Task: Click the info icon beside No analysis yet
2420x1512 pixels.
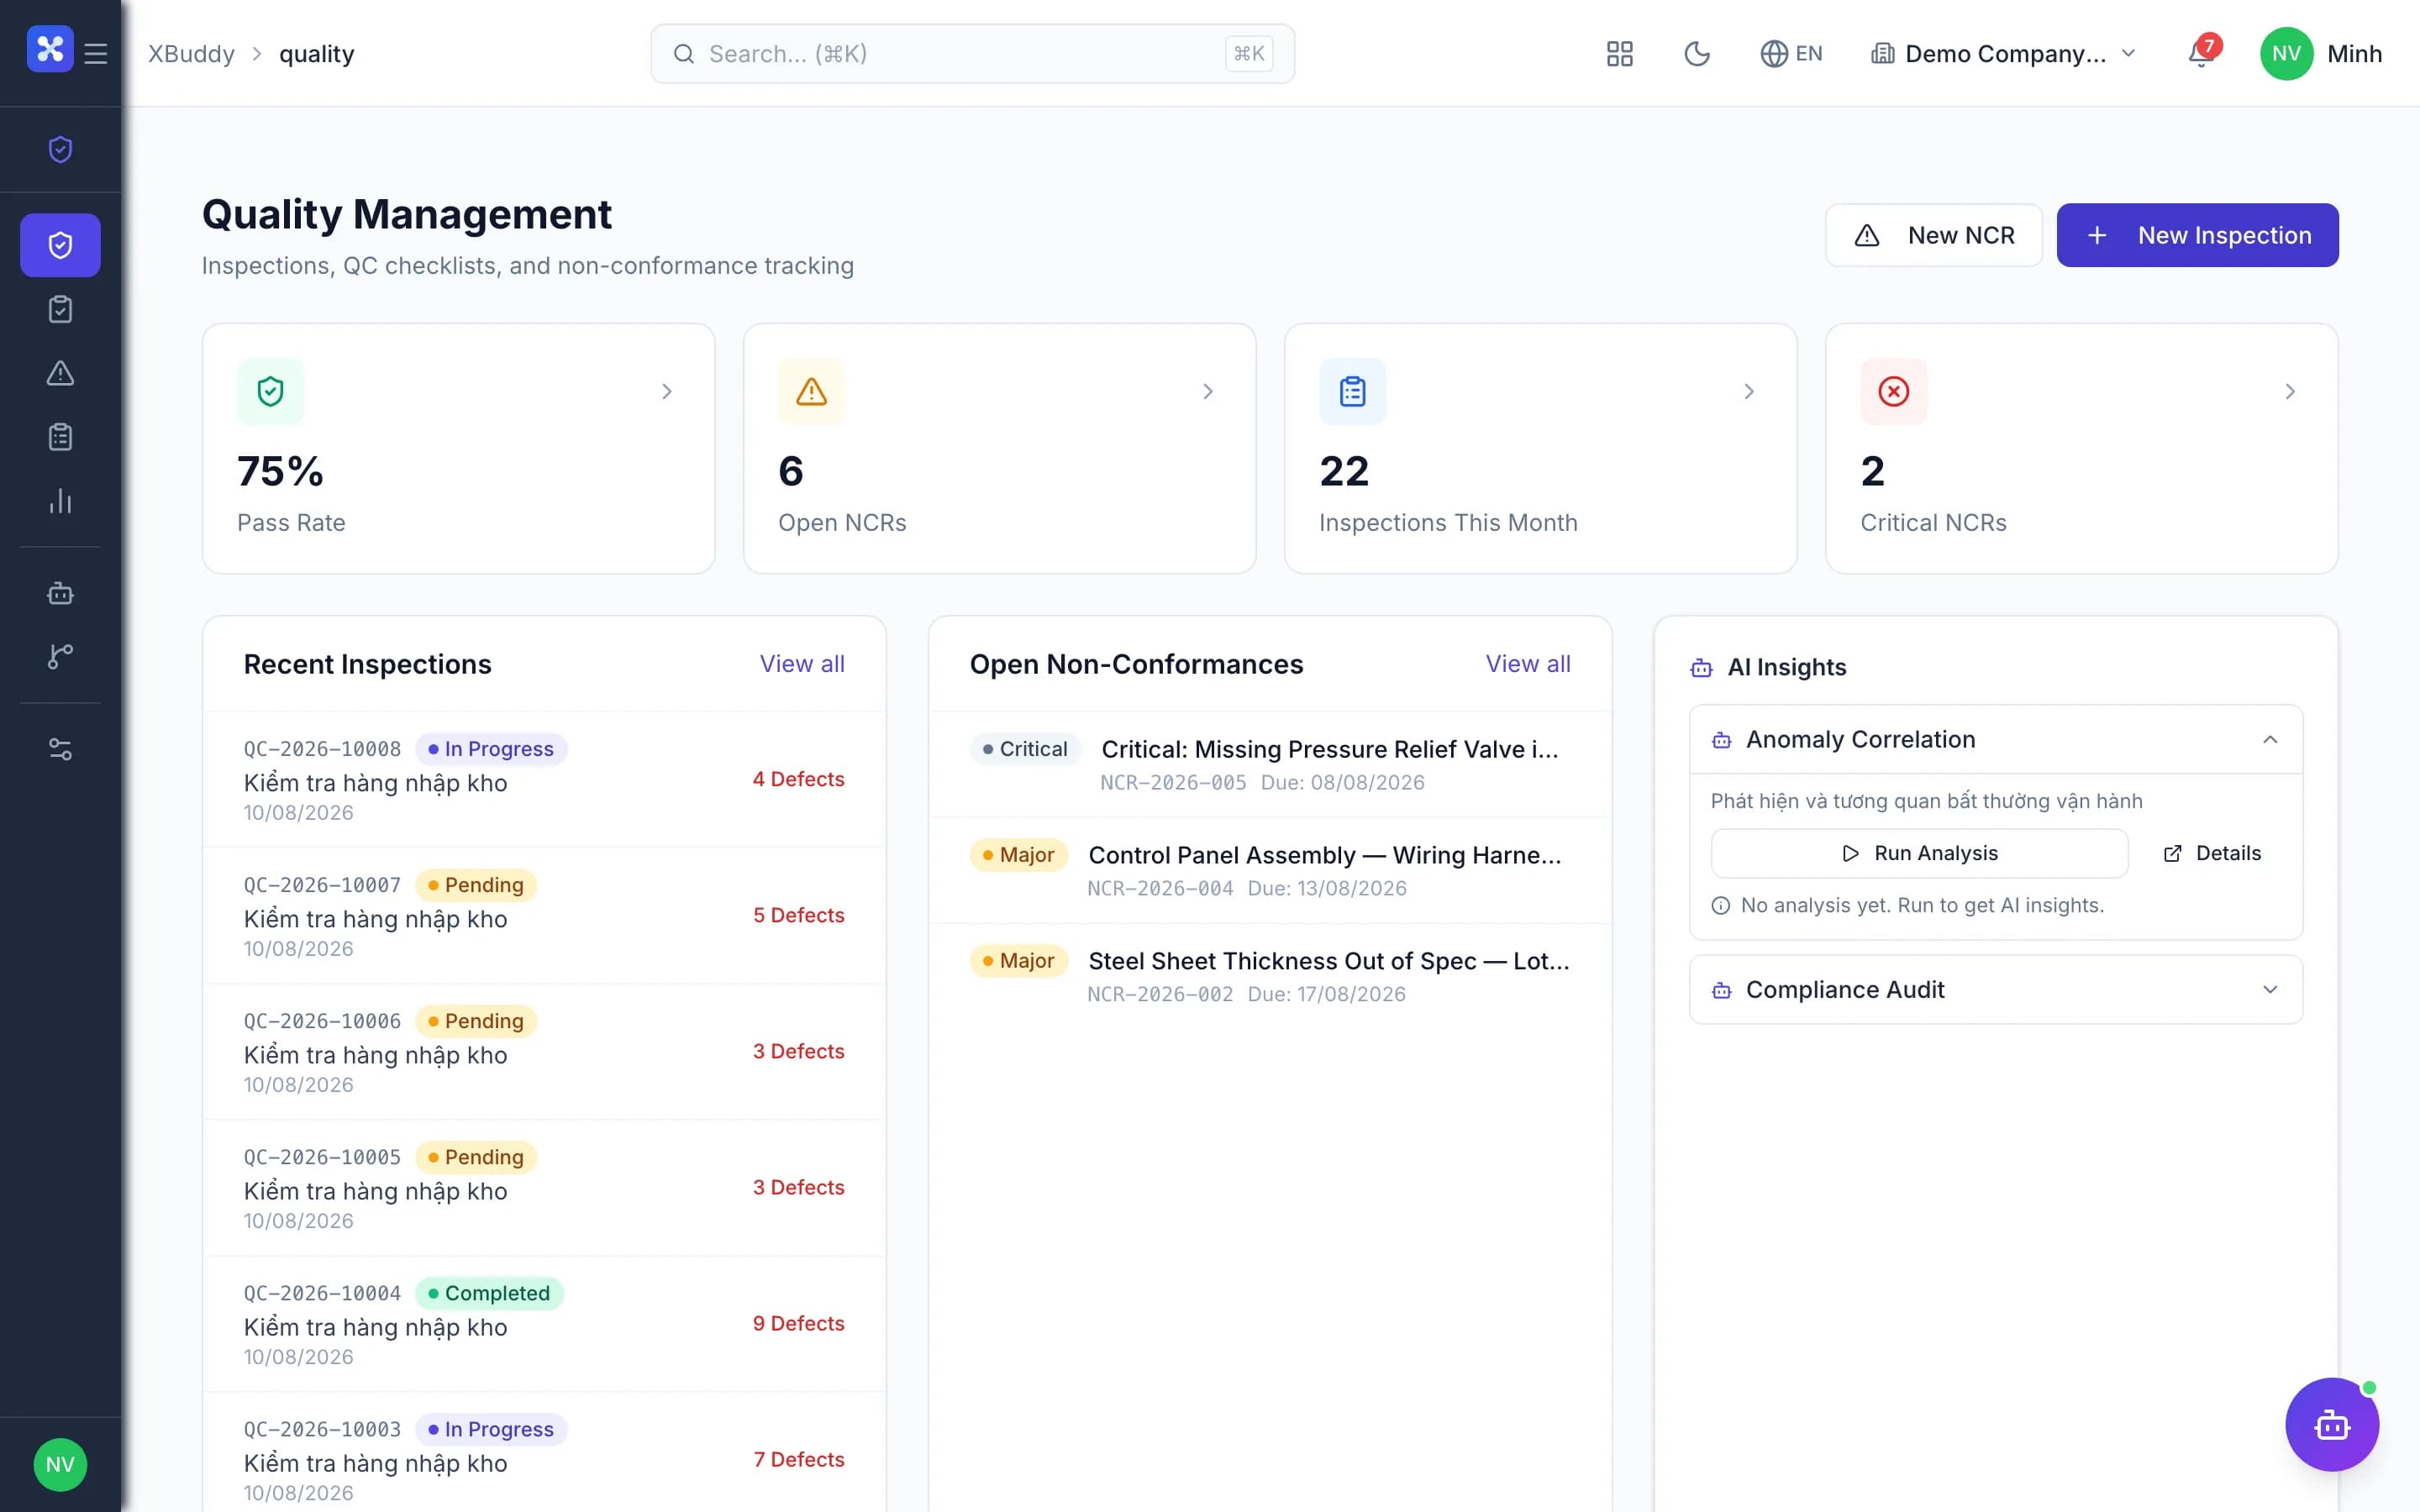Action: coord(1720,905)
